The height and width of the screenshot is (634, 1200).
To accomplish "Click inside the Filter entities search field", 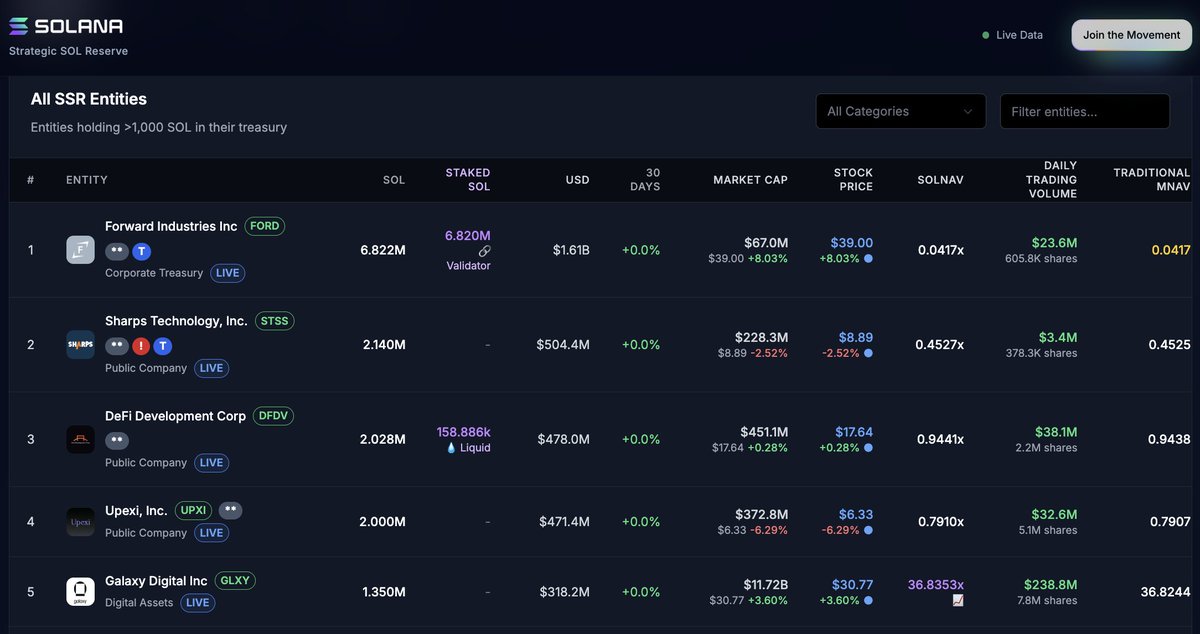I will tap(1085, 111).
